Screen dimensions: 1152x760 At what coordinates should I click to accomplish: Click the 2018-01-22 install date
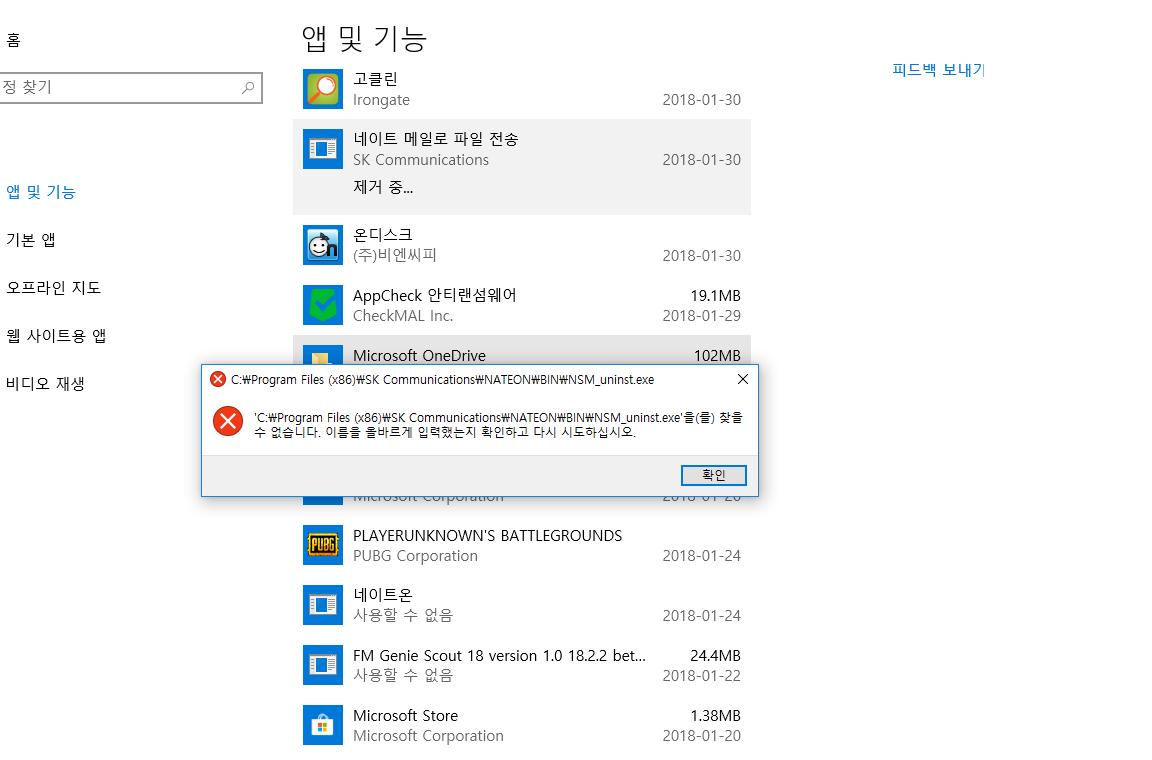click(702, 675)
